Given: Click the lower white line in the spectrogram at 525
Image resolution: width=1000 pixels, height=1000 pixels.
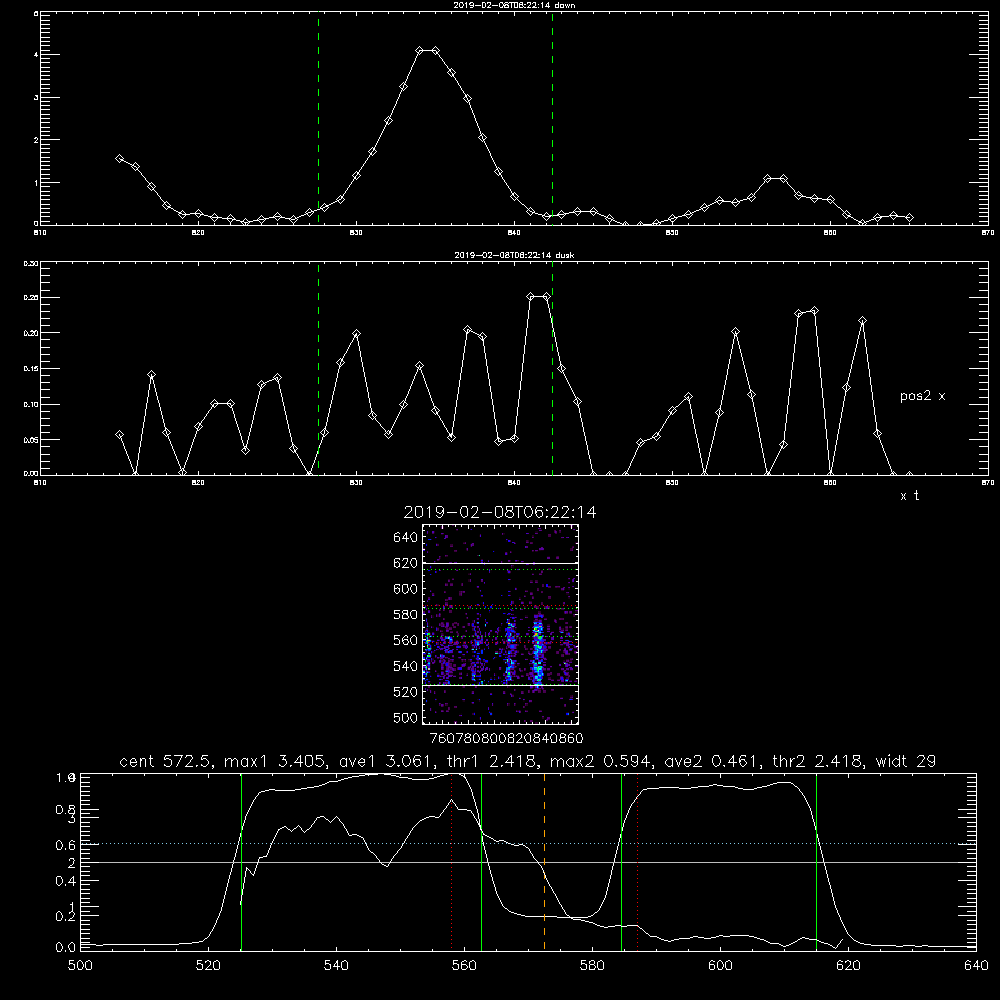Looking at the screenshot, I should pos(500,685).
